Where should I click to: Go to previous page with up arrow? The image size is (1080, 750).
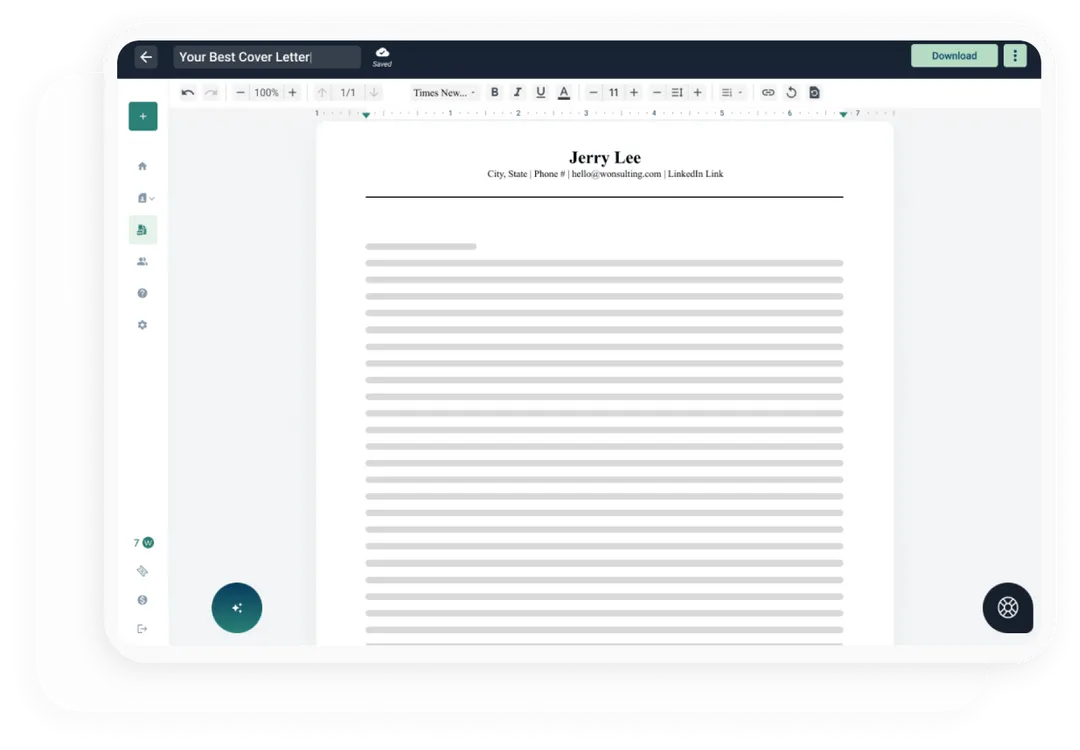322,92
